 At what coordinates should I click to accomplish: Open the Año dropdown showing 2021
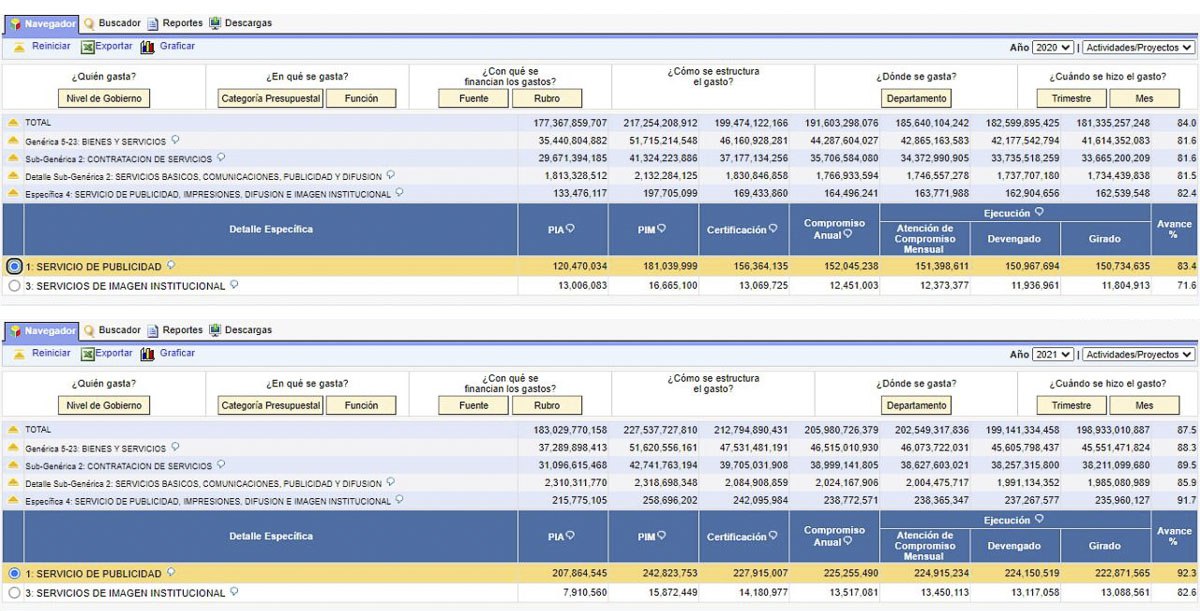[x=1054, y=354]
